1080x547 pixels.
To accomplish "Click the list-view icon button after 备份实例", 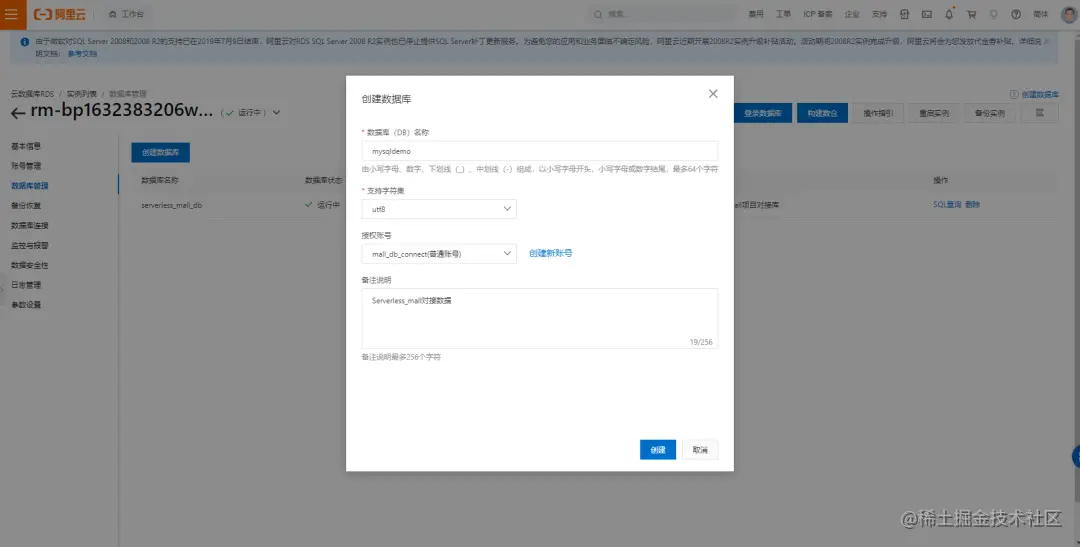I will pos(1039,112).
